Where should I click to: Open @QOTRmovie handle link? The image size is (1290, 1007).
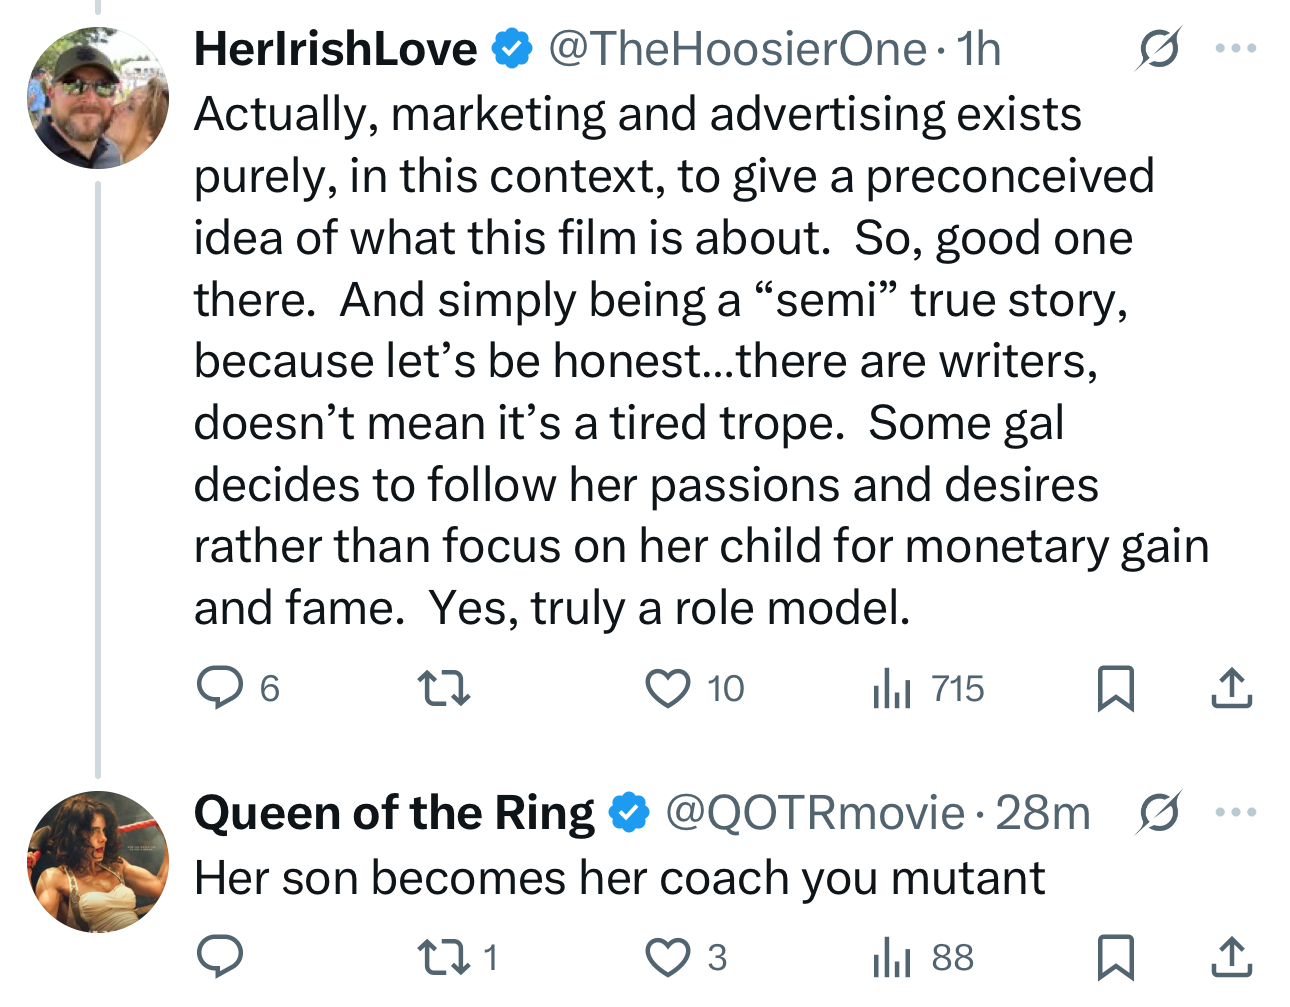[814, 813]
